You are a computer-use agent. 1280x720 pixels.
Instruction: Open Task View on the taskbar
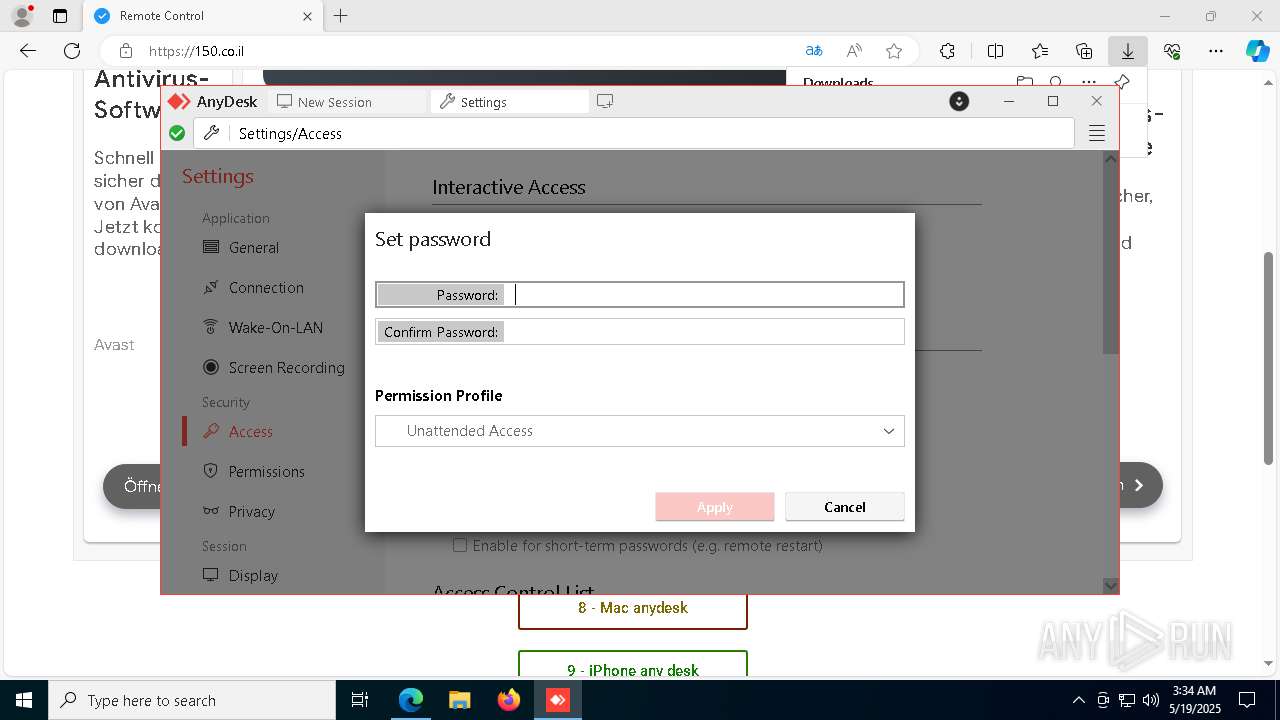361,700
